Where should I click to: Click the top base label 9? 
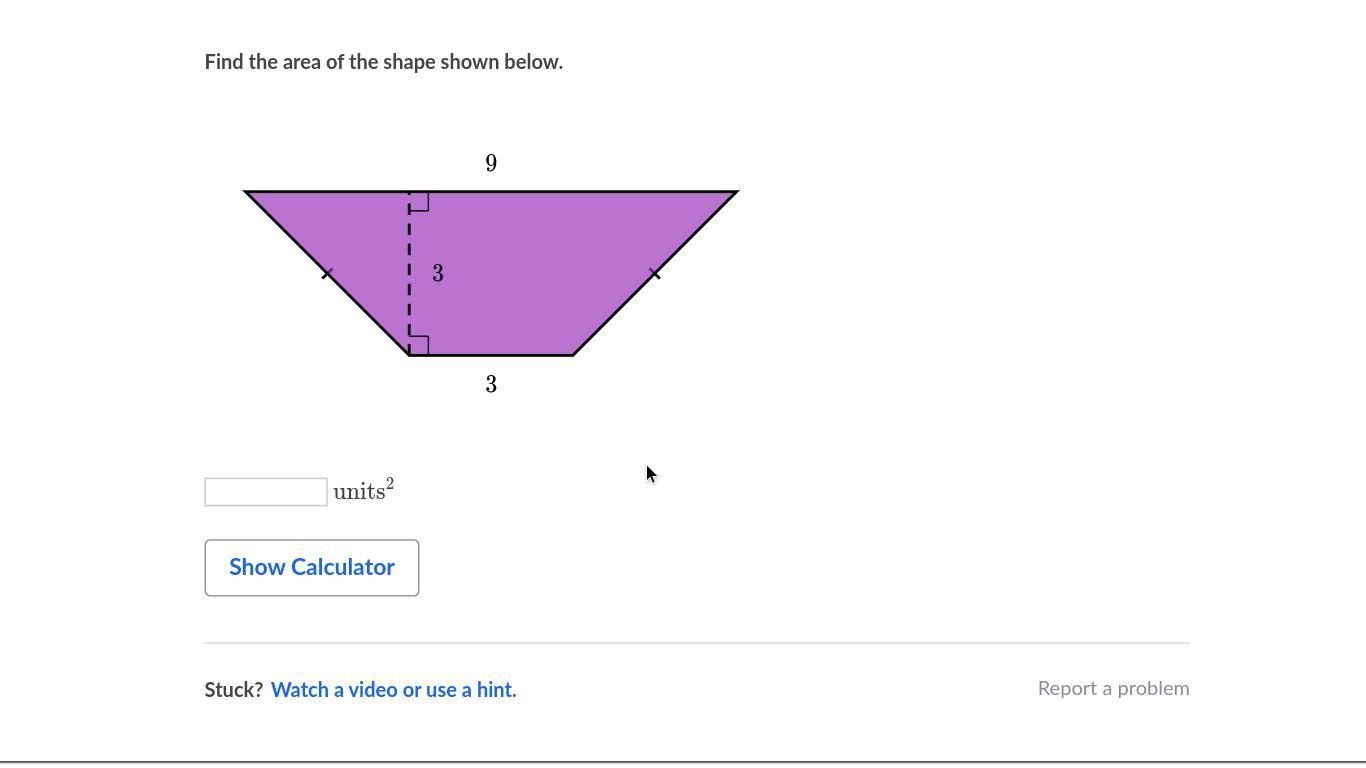491,163
